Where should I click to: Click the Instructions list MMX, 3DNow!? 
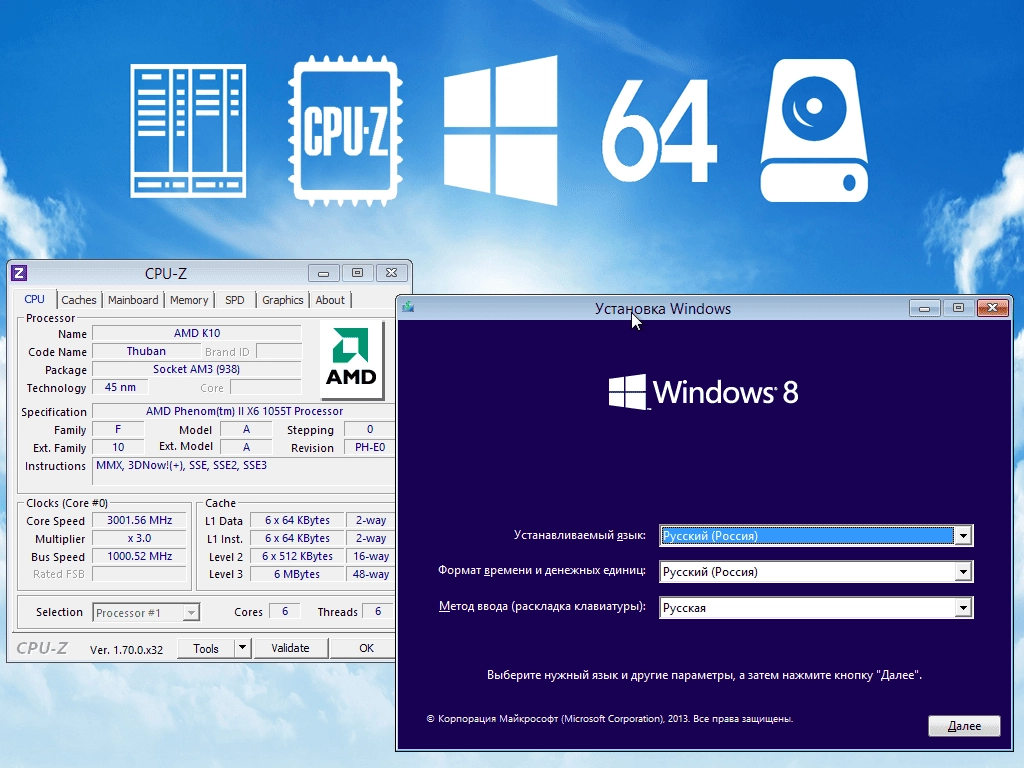click(x=244, y=471)
